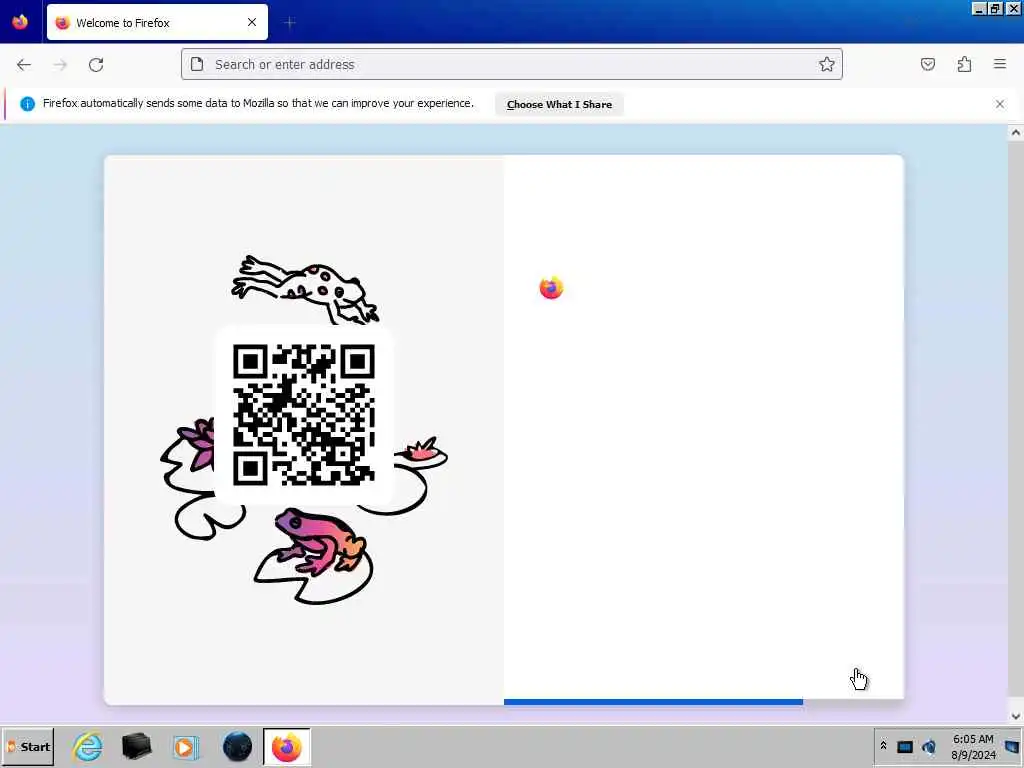This screenshot has height=768, width=1024.
Task: Click the Choose What I Share button
Action: point(559,104)
